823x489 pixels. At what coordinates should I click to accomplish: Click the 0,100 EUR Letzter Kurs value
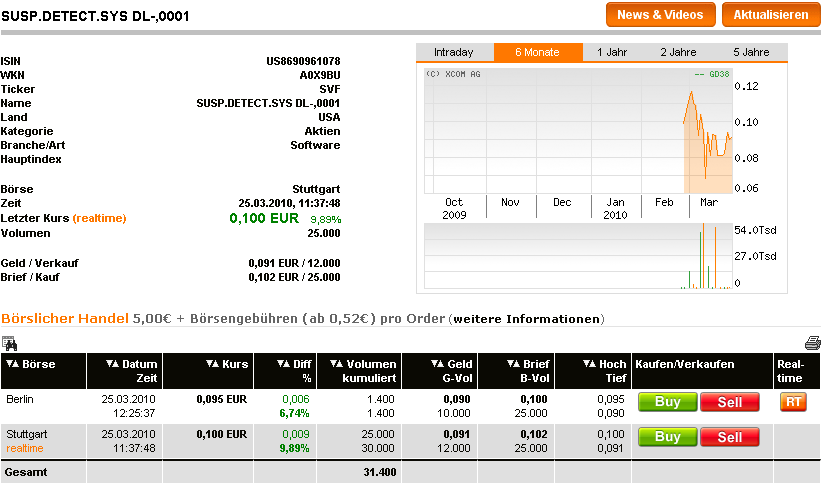264,218
